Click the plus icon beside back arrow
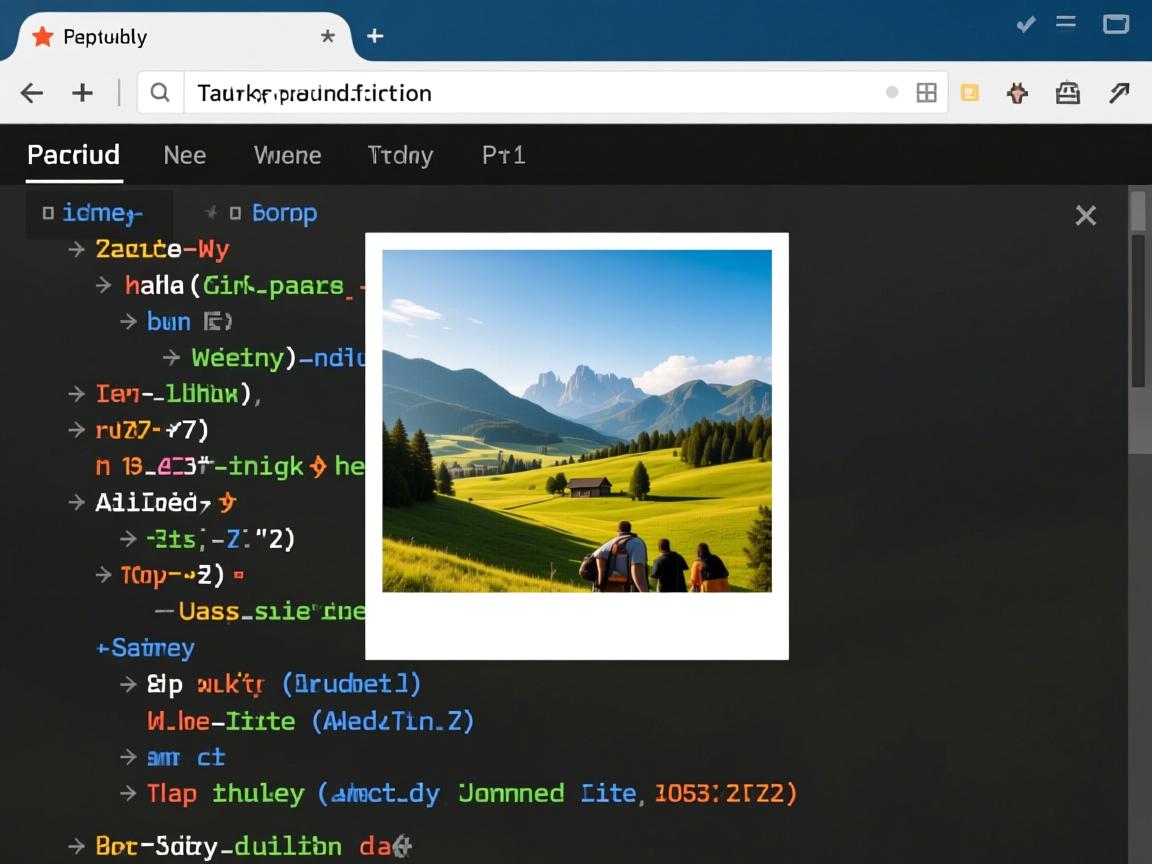1152x864 pixels. [82, 93]
